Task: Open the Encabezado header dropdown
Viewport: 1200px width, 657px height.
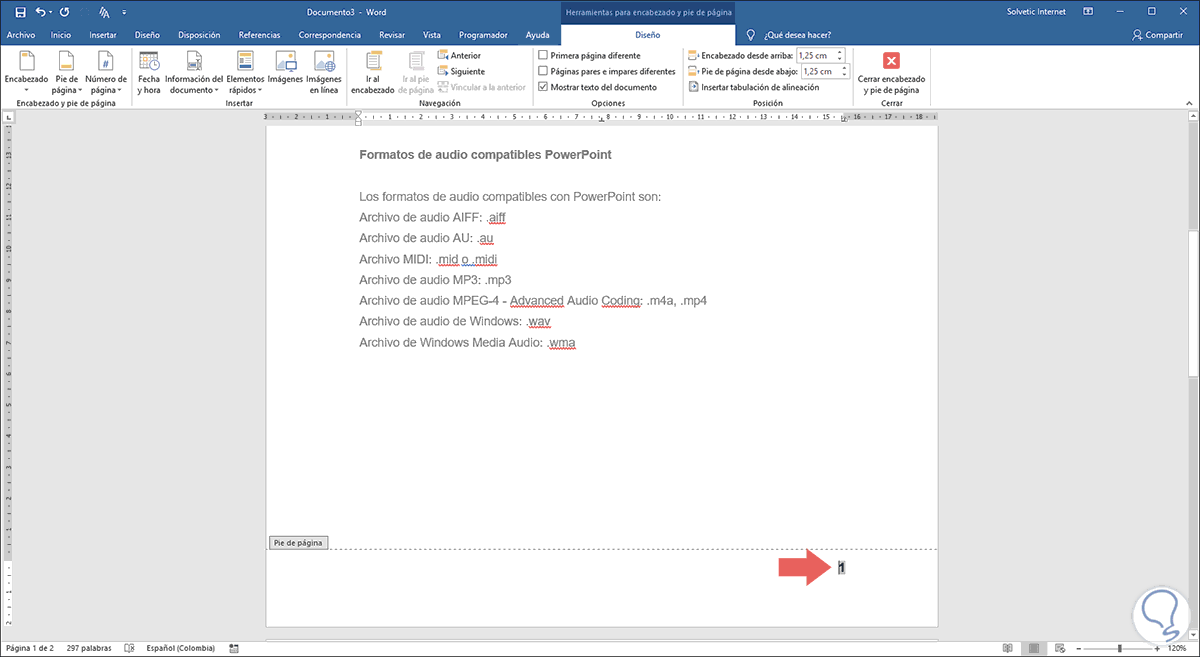Action: tap(26, 71)
